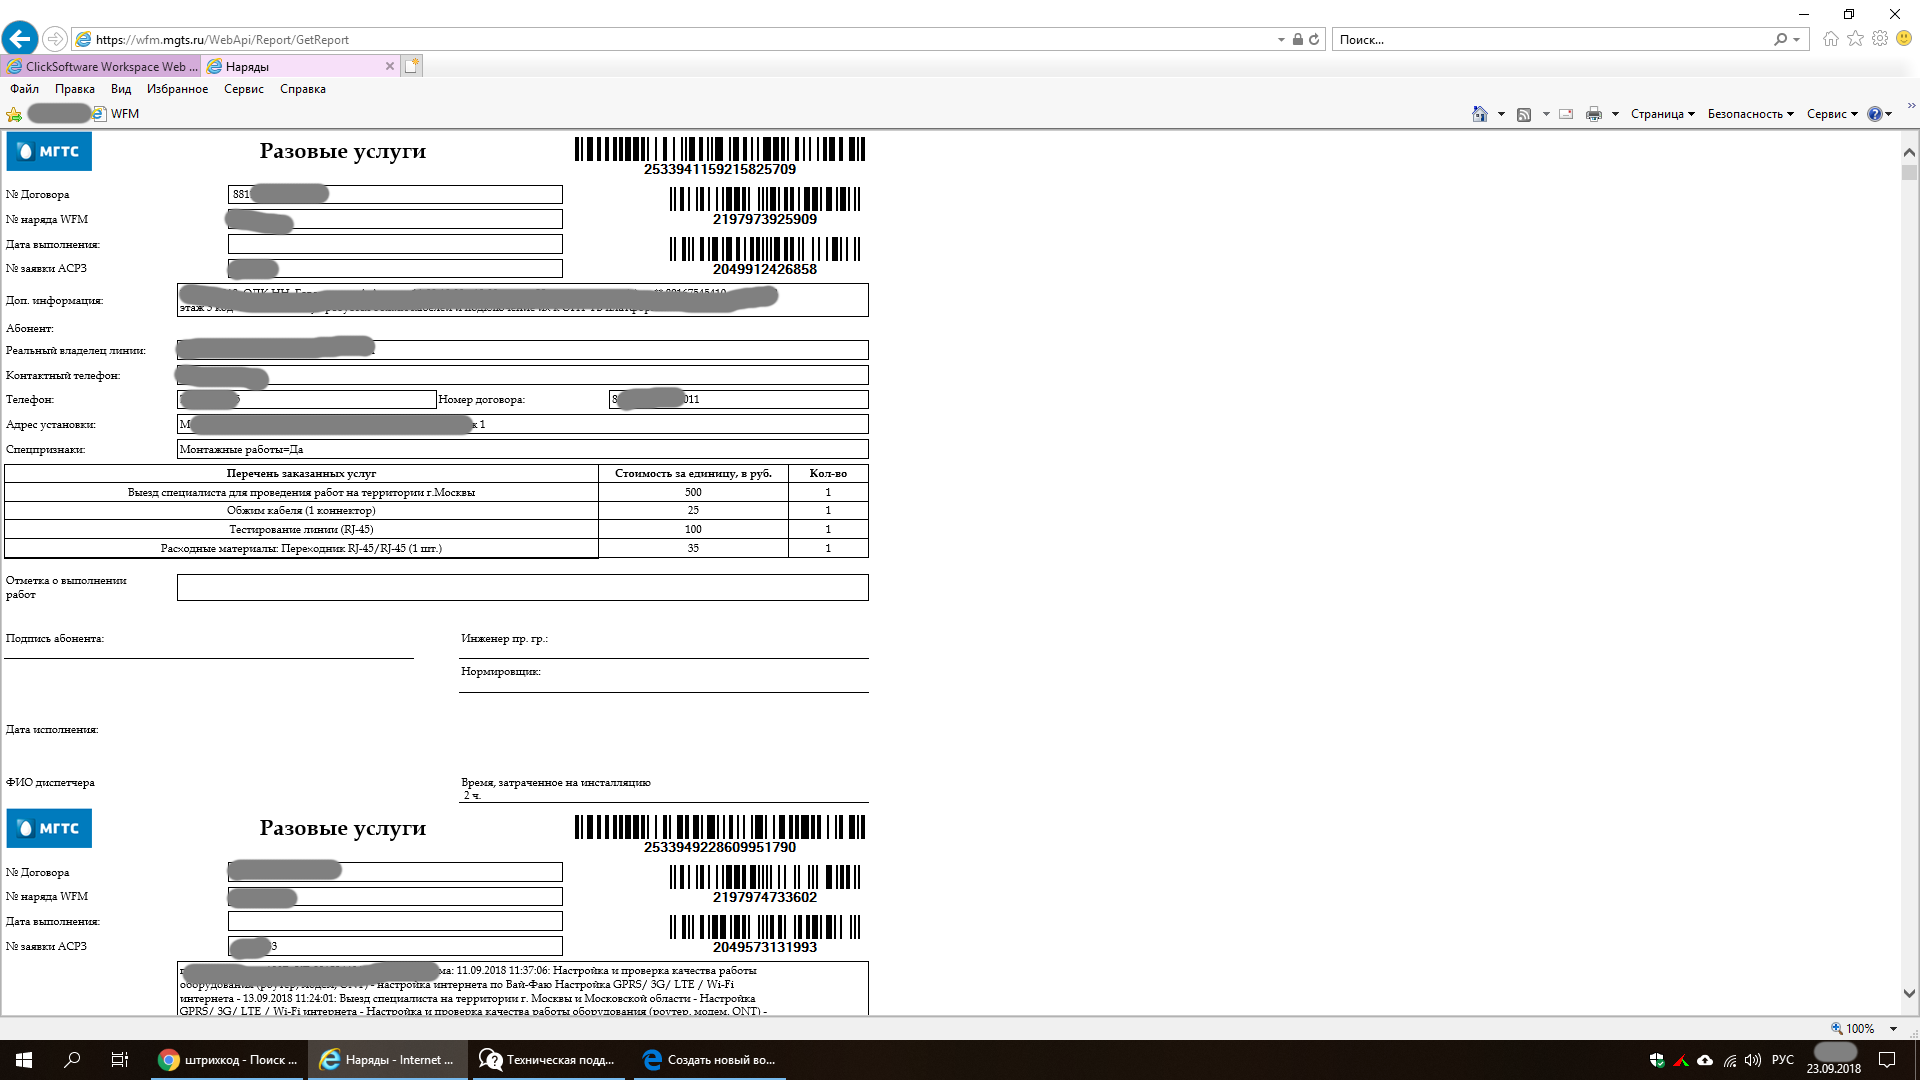Print the page using the printer icon
Viewport: 1920px width, 1080px height.
1594,114
